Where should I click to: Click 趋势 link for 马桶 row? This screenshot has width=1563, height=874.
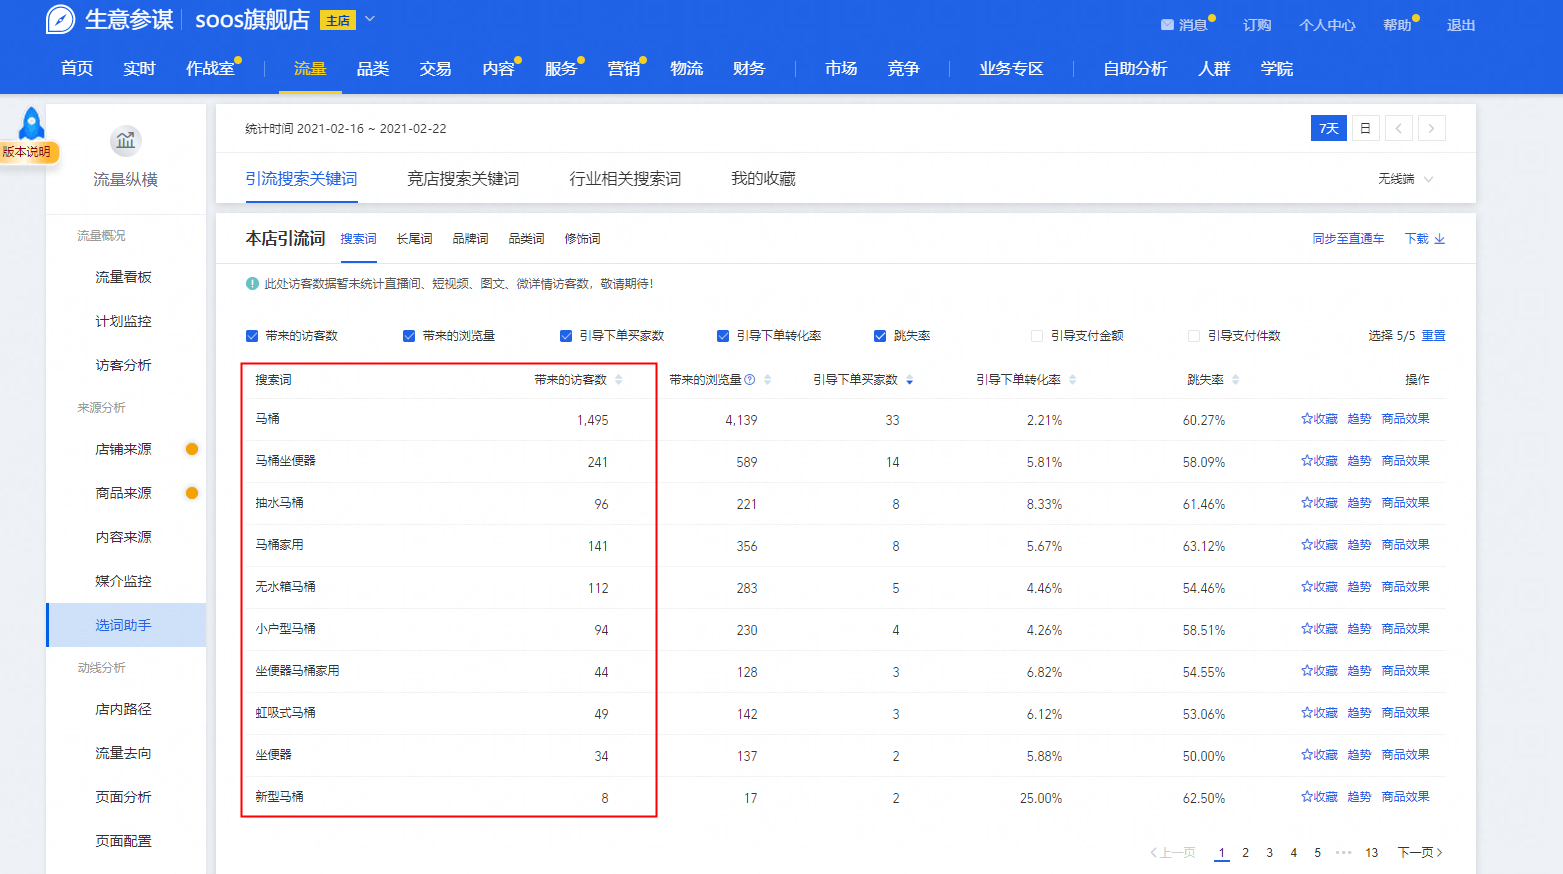click(1359, 419)
